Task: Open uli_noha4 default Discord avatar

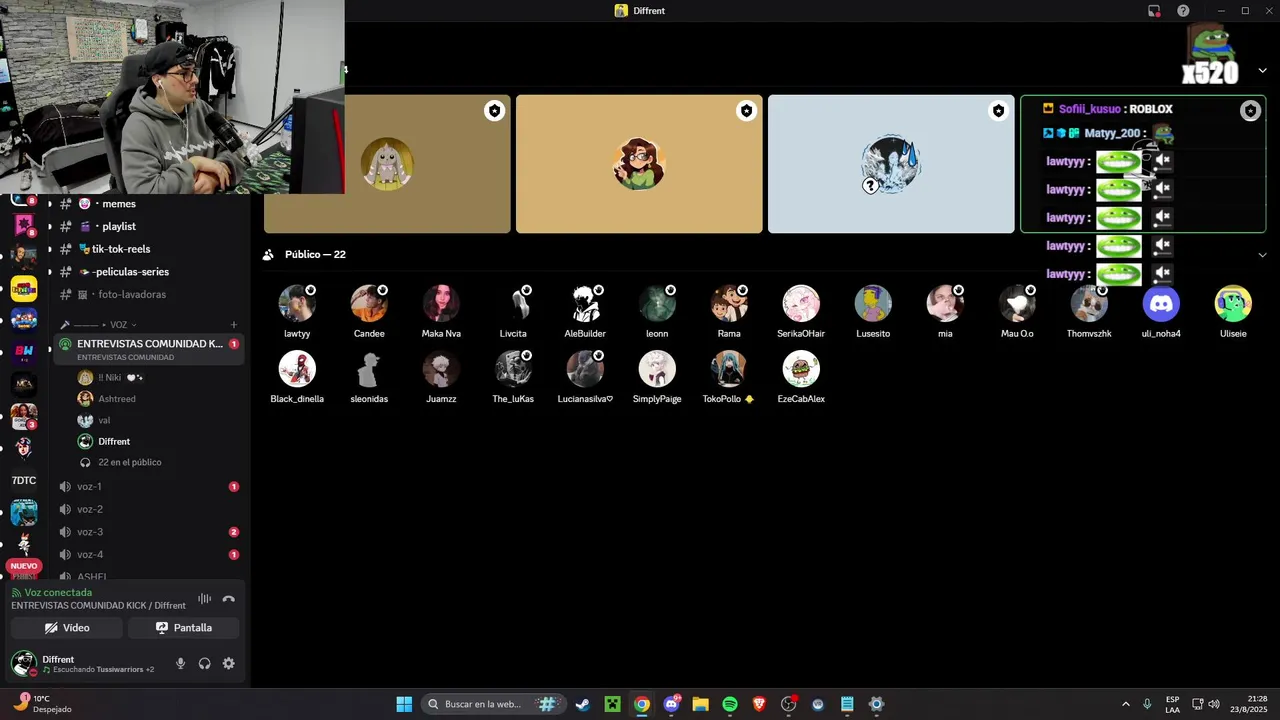Action: pos(1161,303)
